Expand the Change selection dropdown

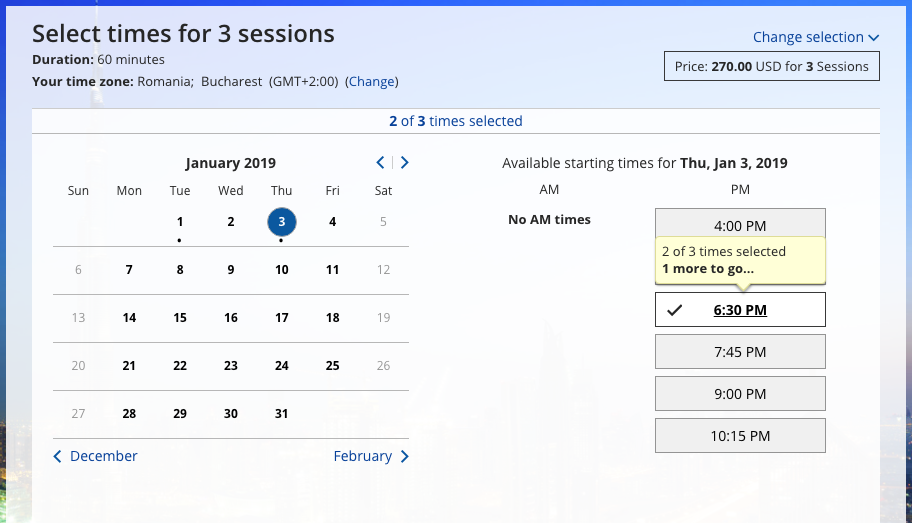pyautogui.click(x=816, y=37)
